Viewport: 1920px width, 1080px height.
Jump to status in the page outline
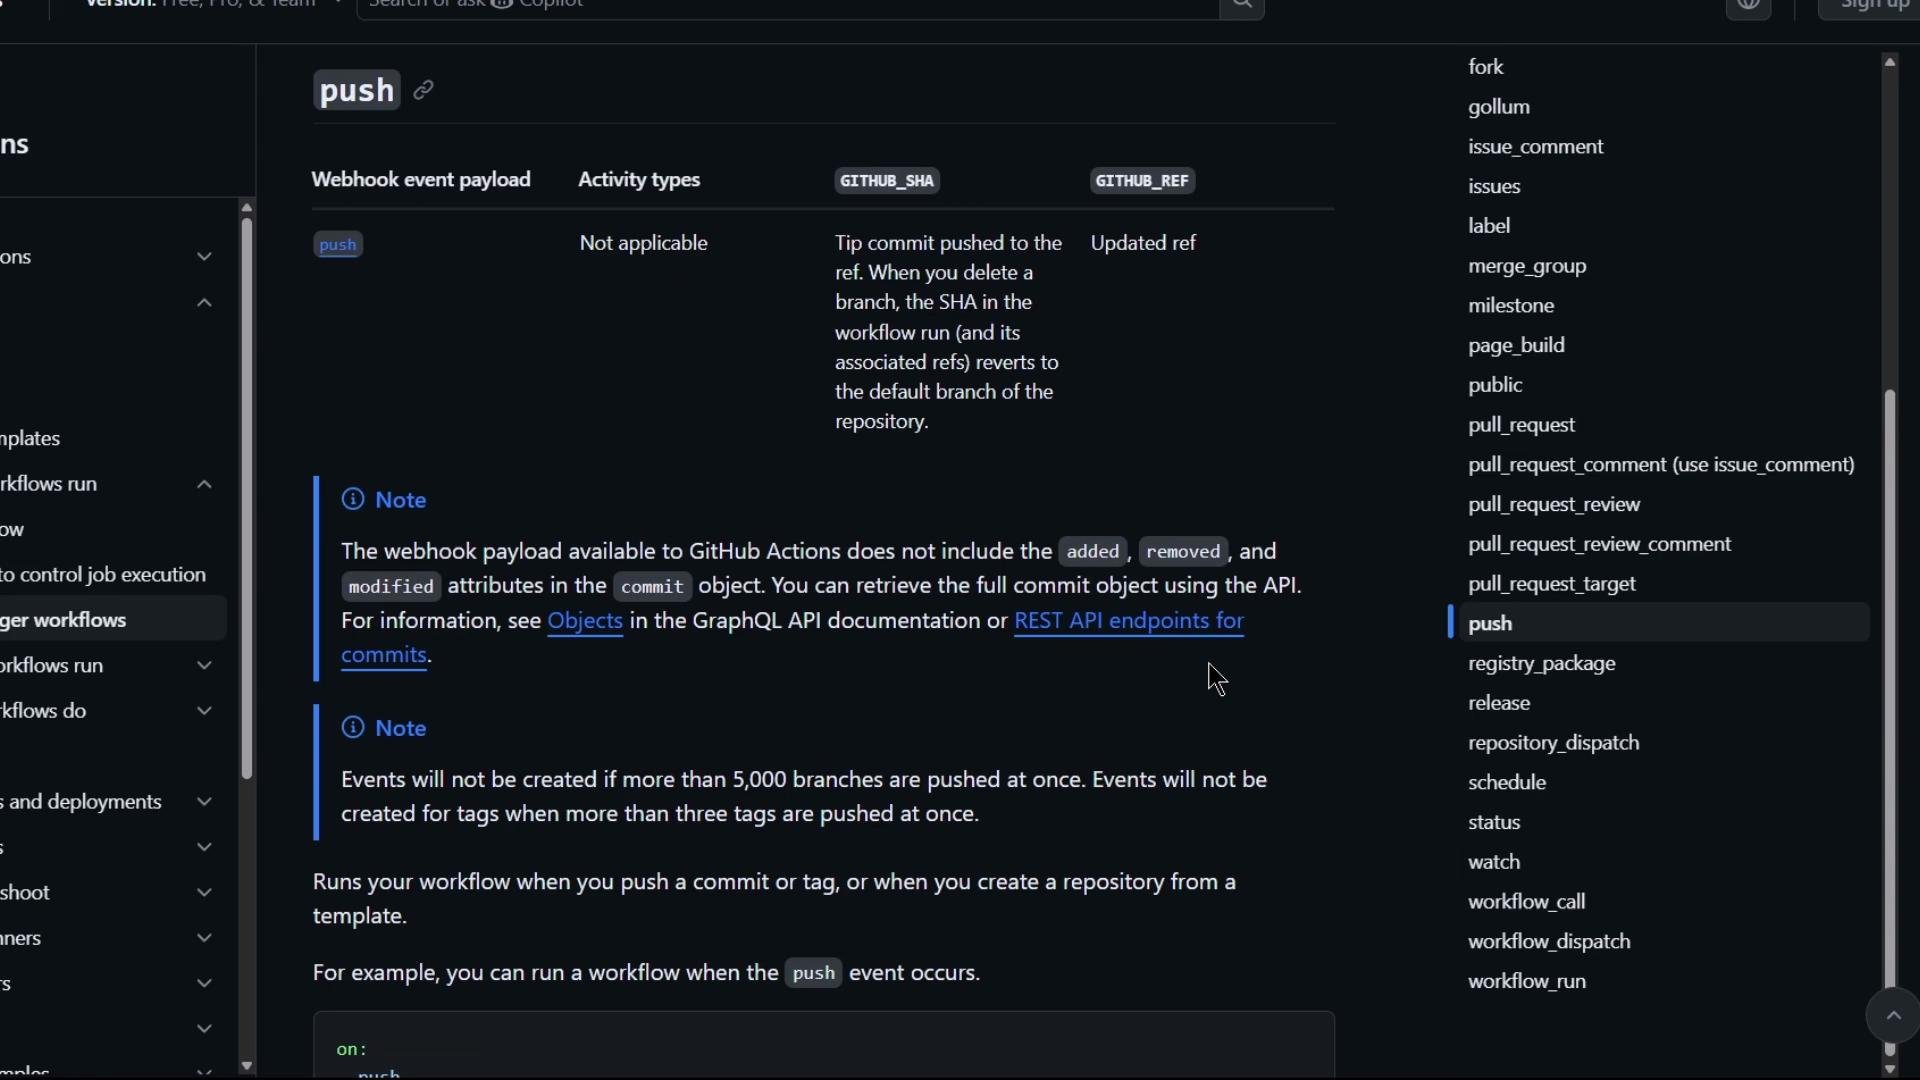pyautogui.click(x=1494, y=823)
